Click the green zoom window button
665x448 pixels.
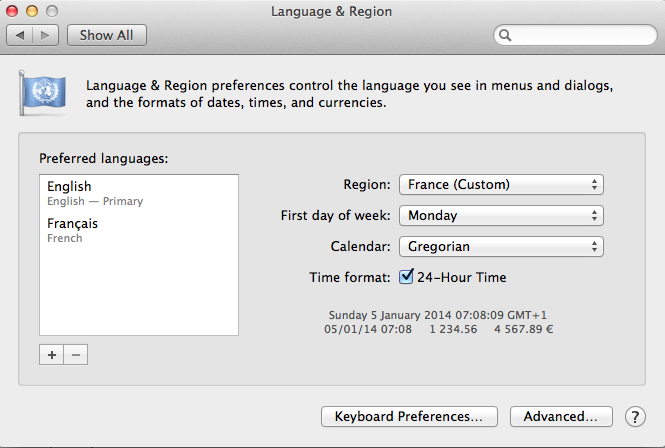(x=52, y=11)
